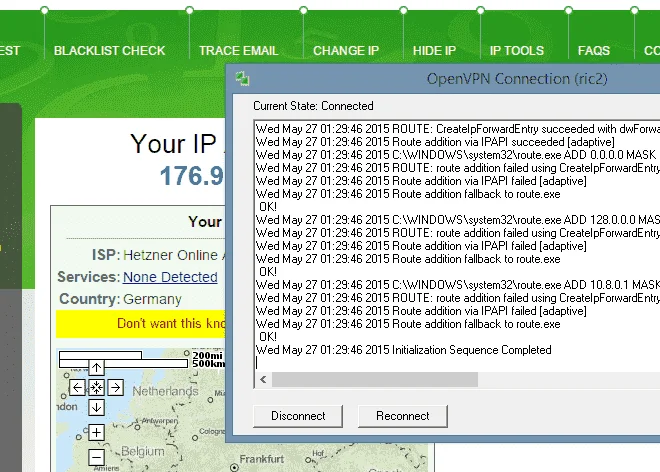Open FAQS menu item
Screen dimensions: 660x472
594,51
